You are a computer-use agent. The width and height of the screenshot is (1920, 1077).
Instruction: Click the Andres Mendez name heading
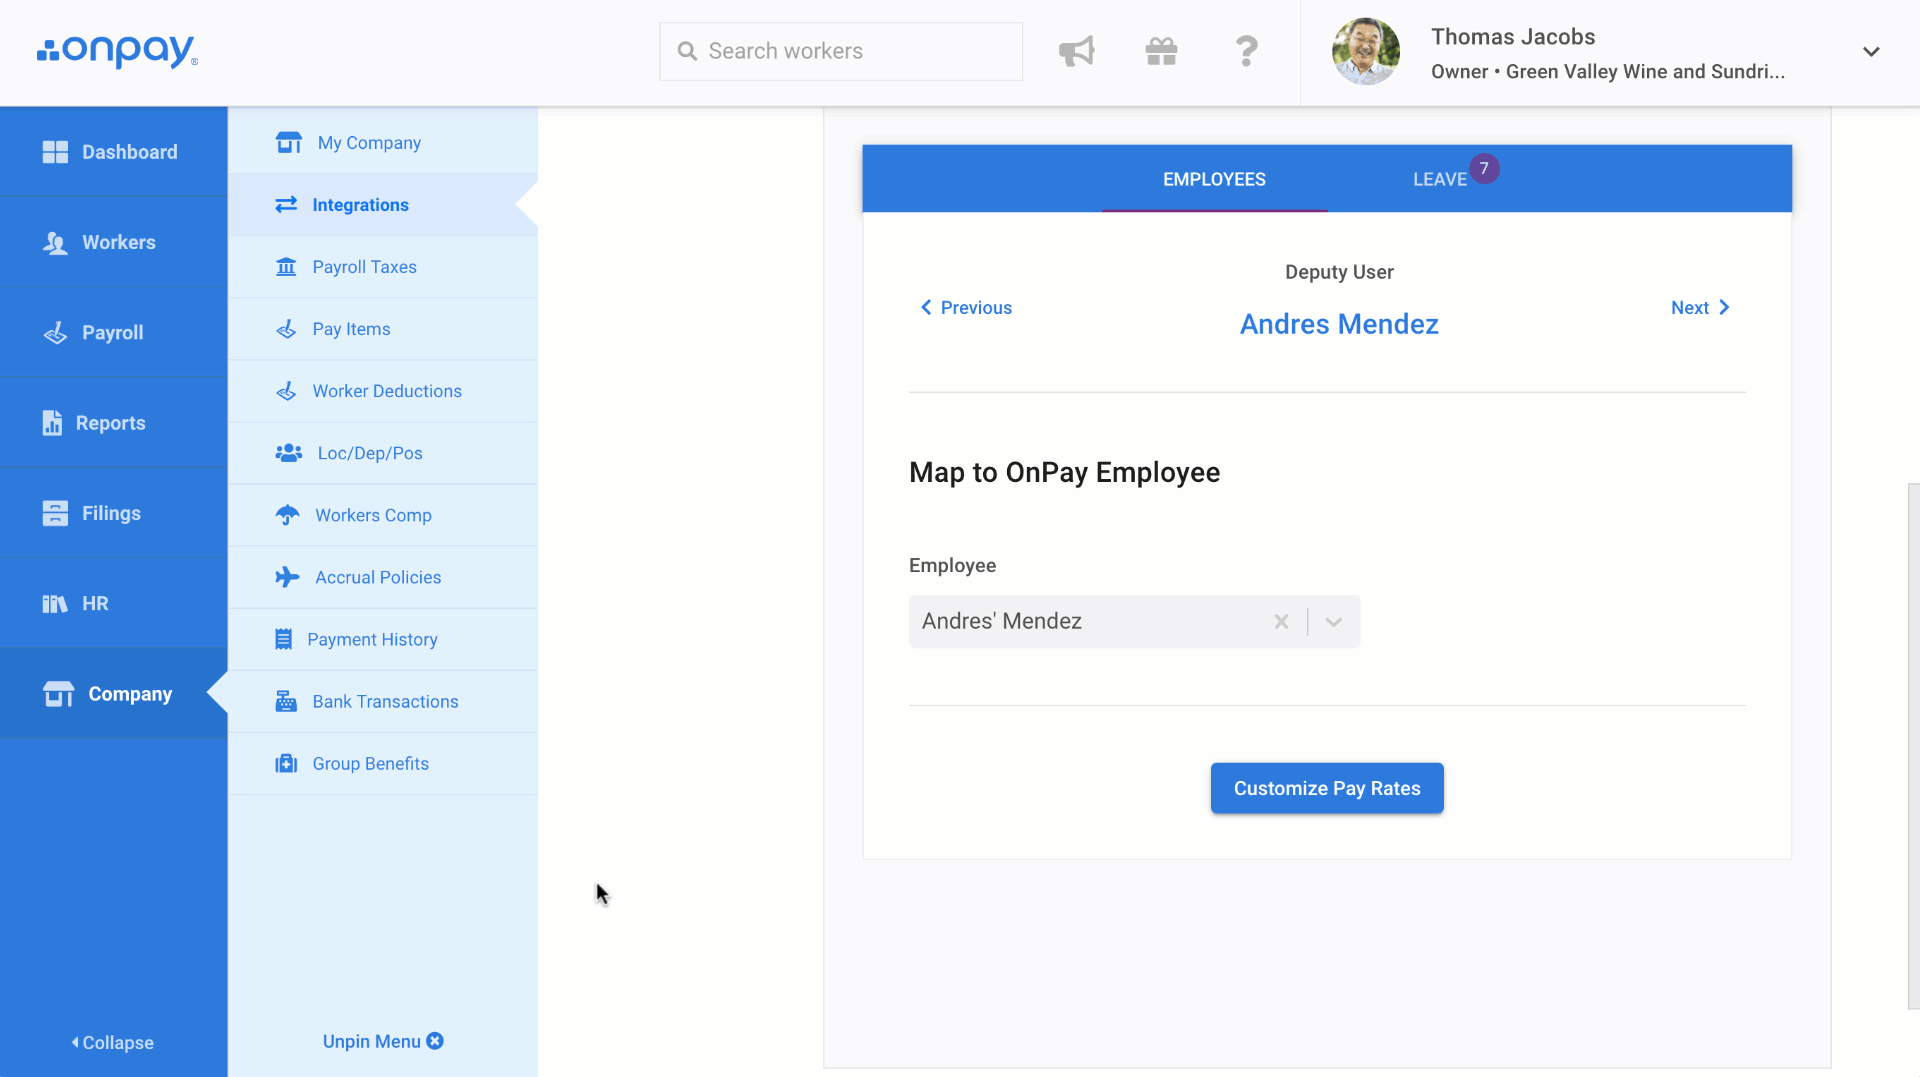click(x=1339, y=324)
